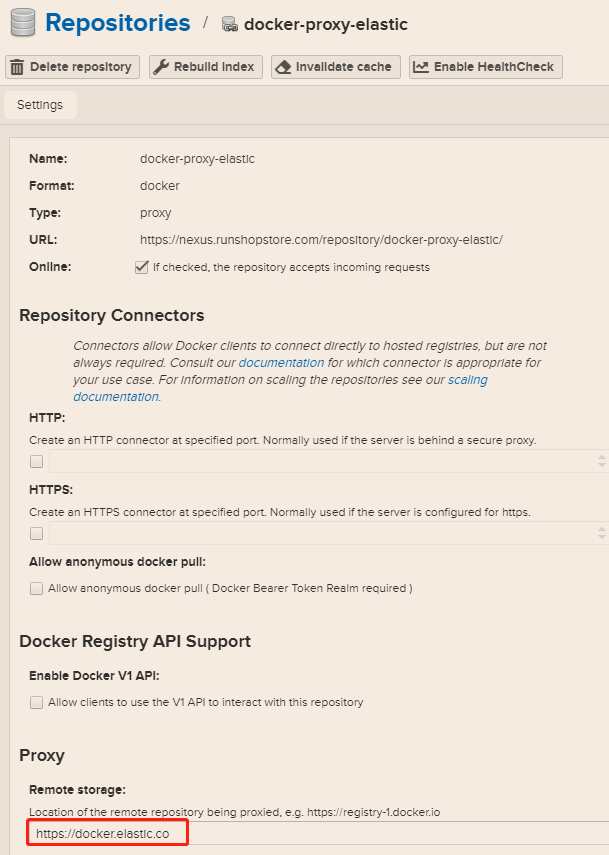Screen dimensions: 609x855
Task: Decrease the HTTPS port with down arrow
Action: [x=602, y=538]
